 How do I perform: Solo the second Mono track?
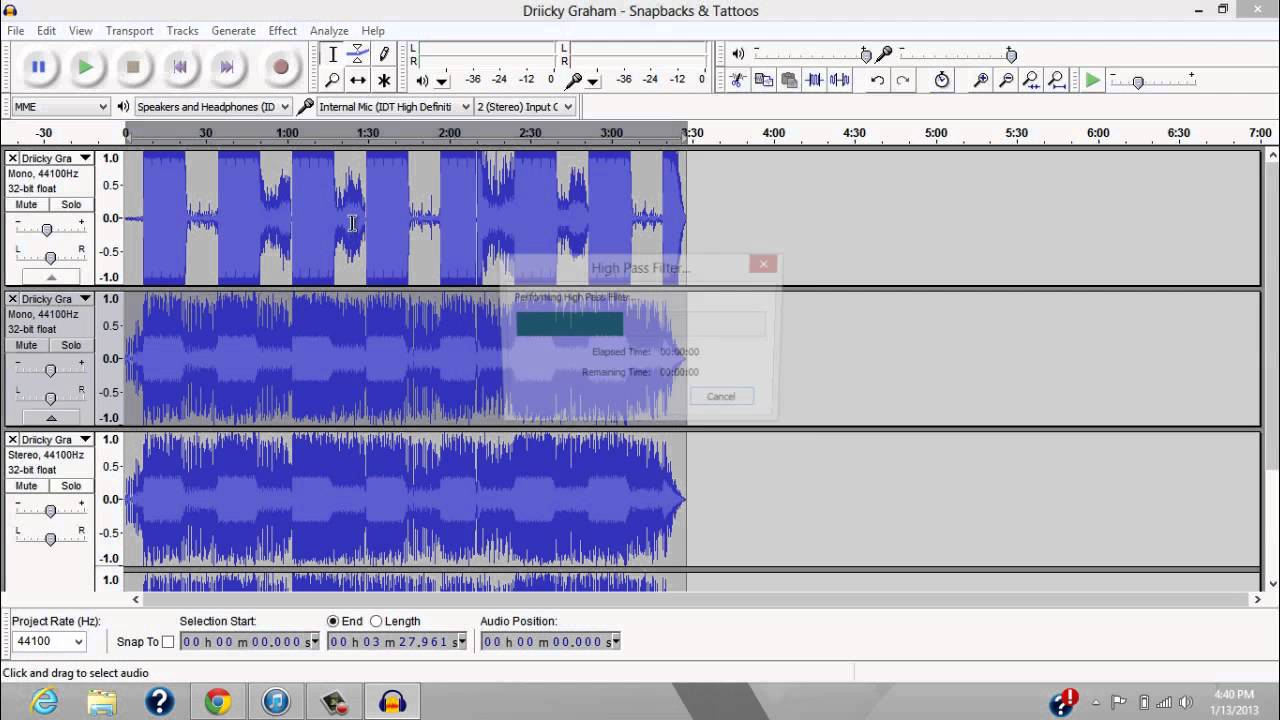point(71,345)
